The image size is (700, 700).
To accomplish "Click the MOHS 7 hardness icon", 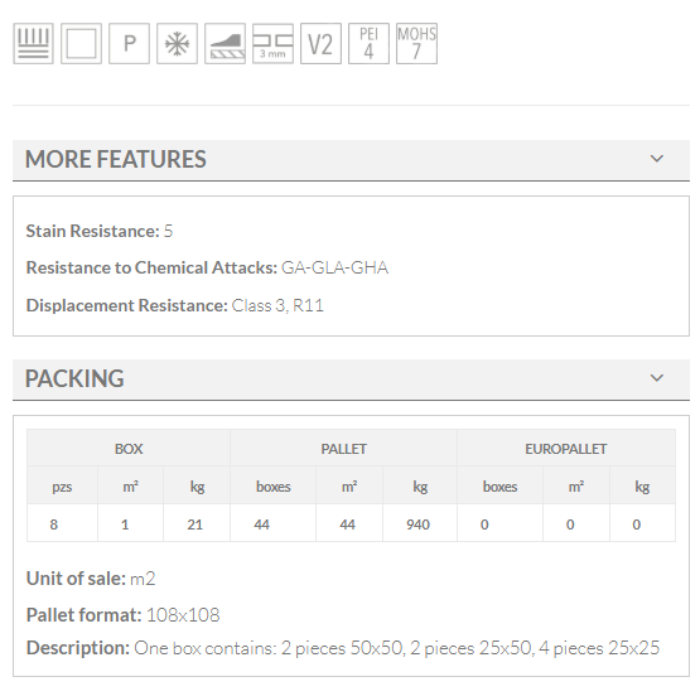I will 416,44.
